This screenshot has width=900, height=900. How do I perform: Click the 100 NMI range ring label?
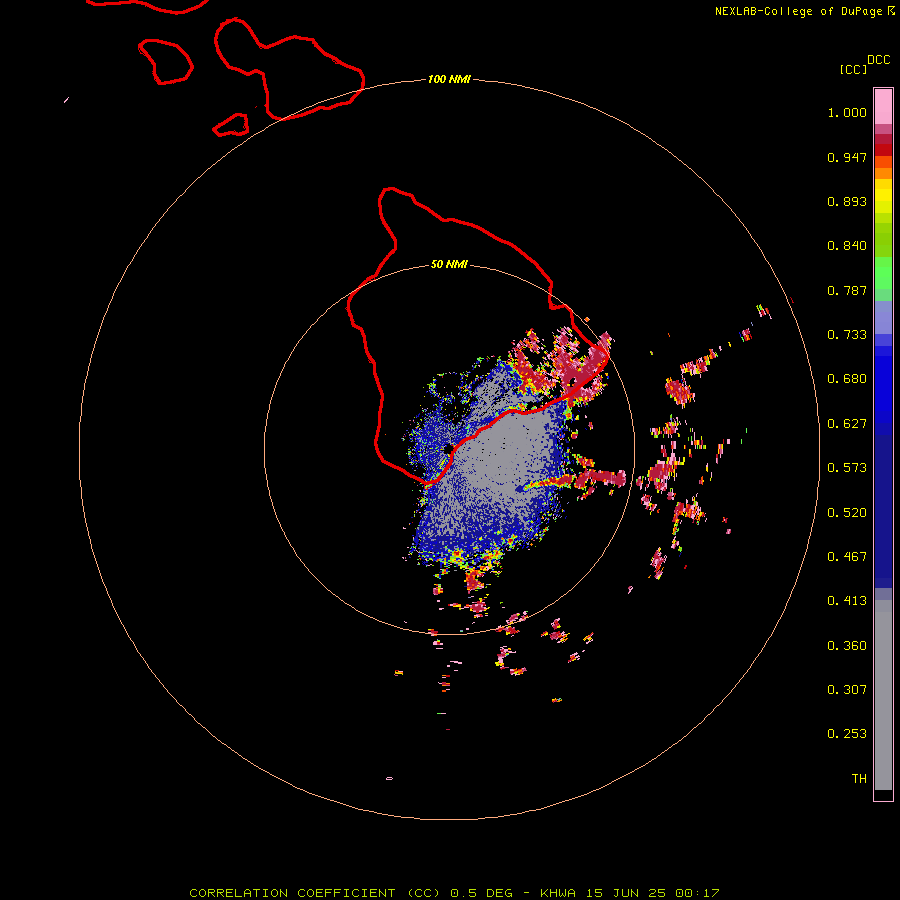(449, 79)
